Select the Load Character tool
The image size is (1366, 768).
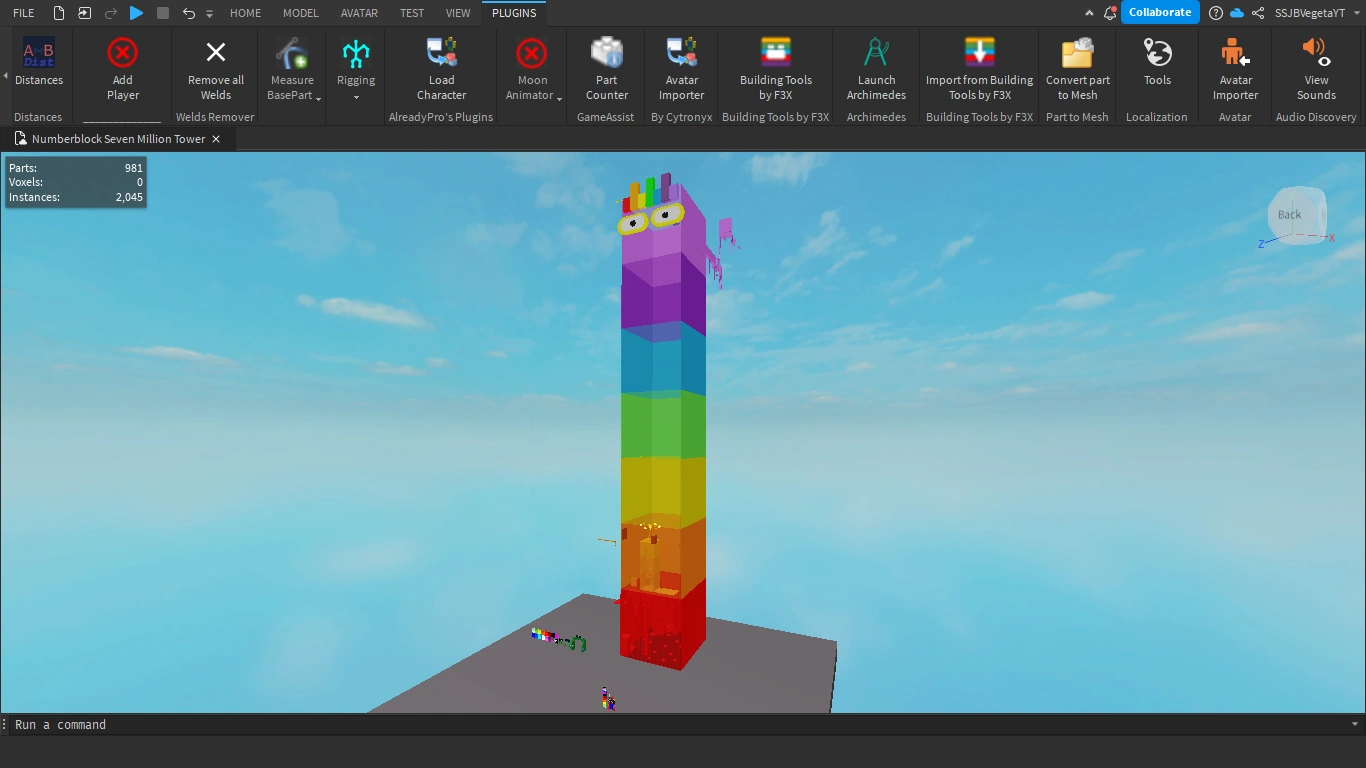[x=440, y=68]
